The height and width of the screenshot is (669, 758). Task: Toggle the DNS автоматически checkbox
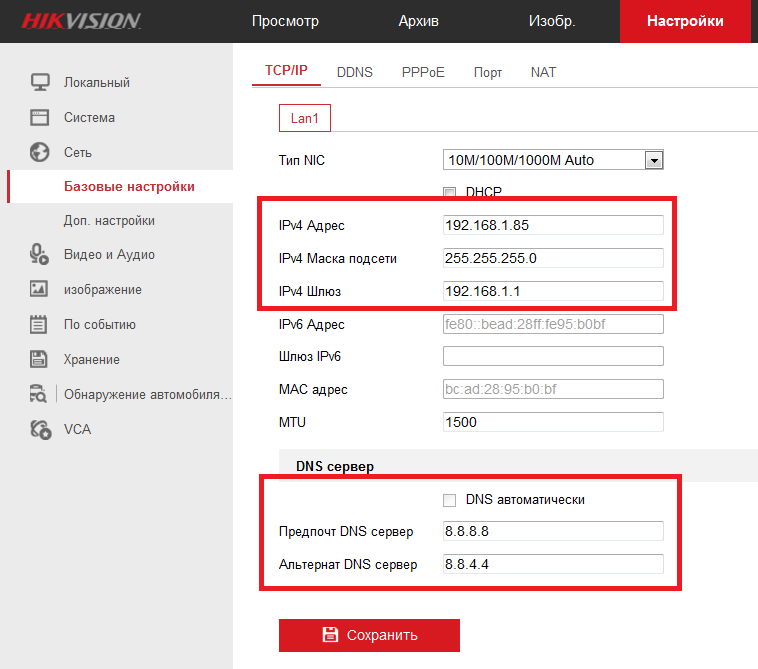click(450, 499)
